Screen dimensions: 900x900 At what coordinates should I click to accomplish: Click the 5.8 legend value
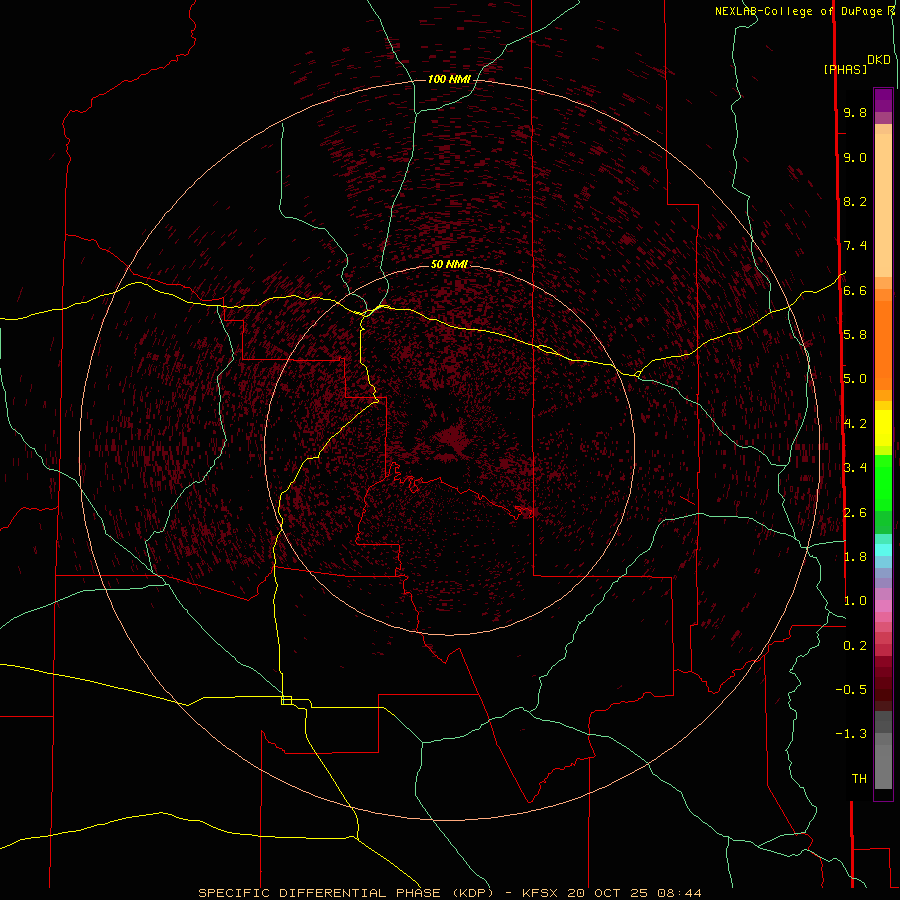(855, 334)
